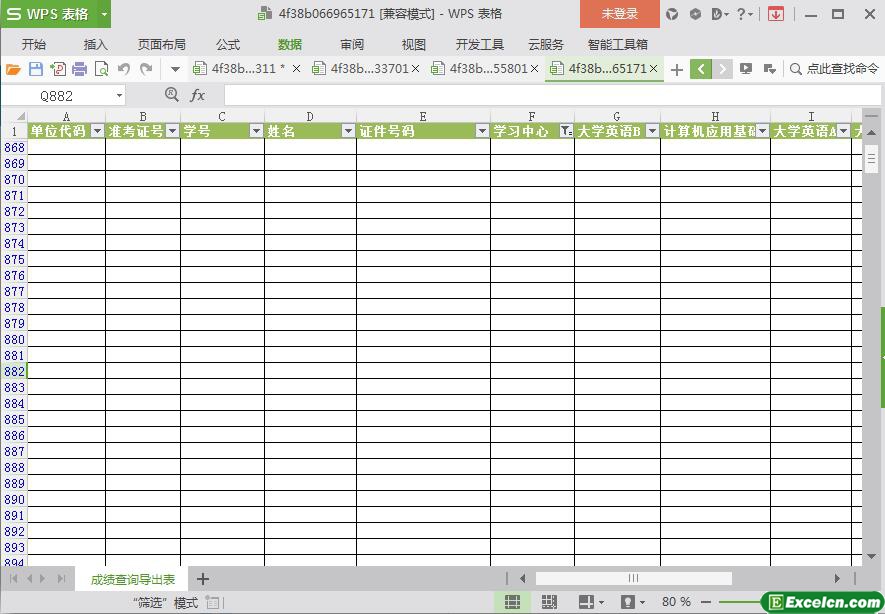Open the active filter on 学习中心
This screenshot has height=614, width=885.
point(566,131)
